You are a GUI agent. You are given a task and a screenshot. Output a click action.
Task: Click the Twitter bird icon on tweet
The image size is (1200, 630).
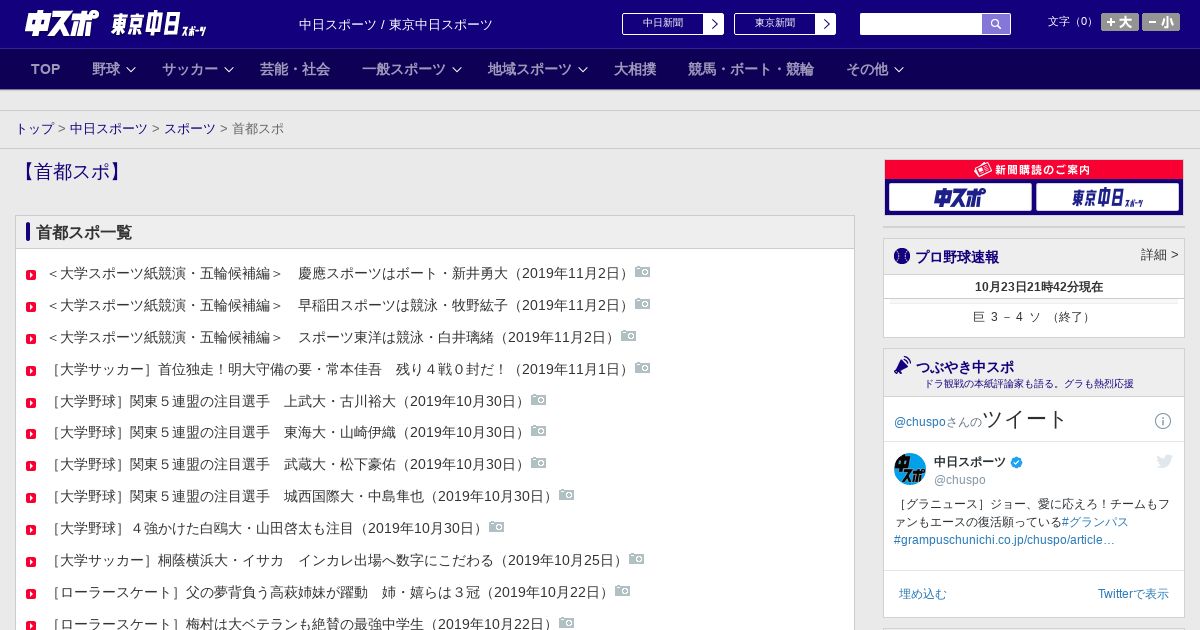coord(1164,461)
